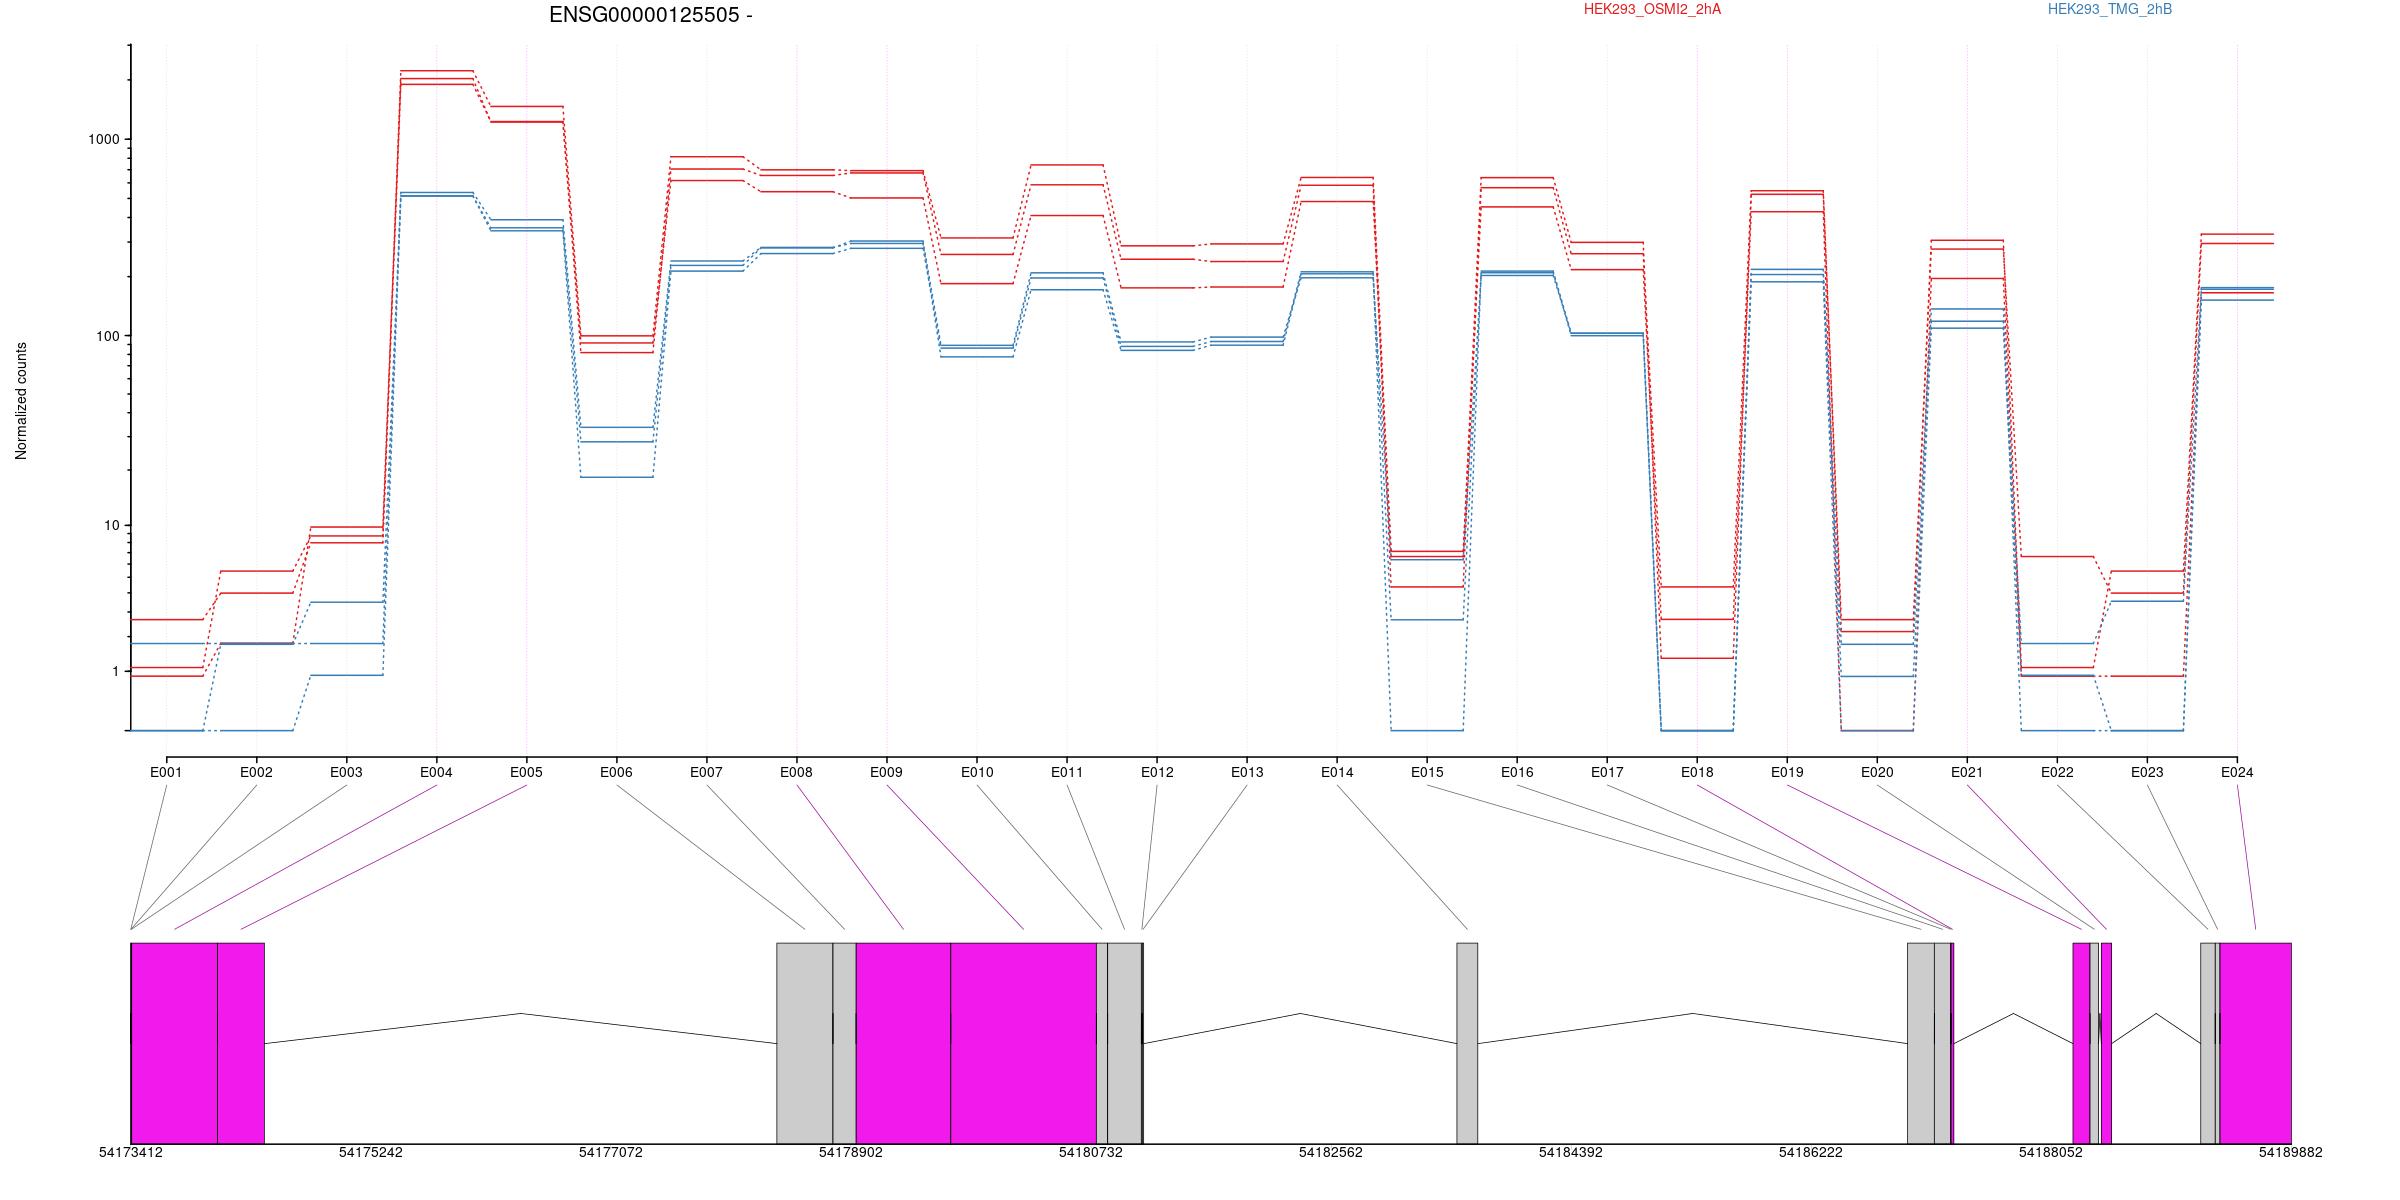The image size is (2400, 1200).
Task: Click exon label E003
Action: (x=346, y=772)
